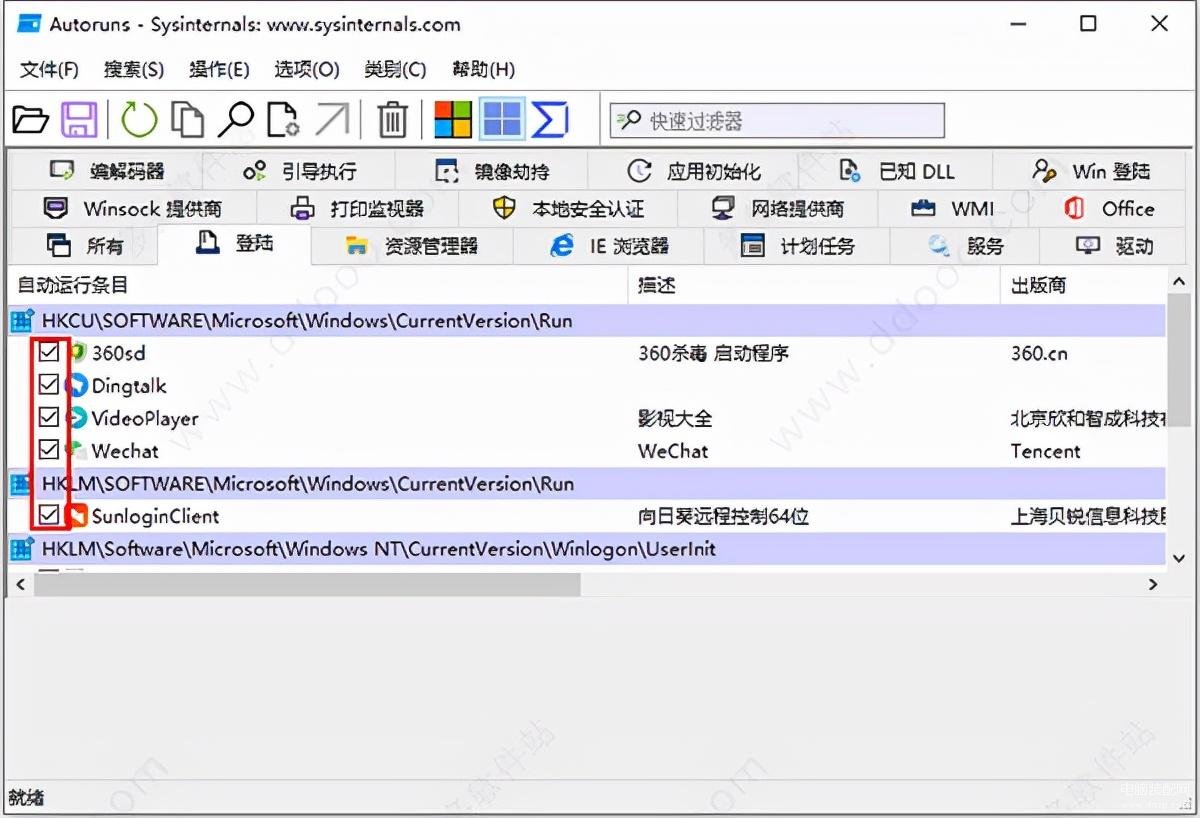Click the horizontal scrollbar right arrow
The width and height of the screenshot is (1200, 818).
click(1153, 584)
